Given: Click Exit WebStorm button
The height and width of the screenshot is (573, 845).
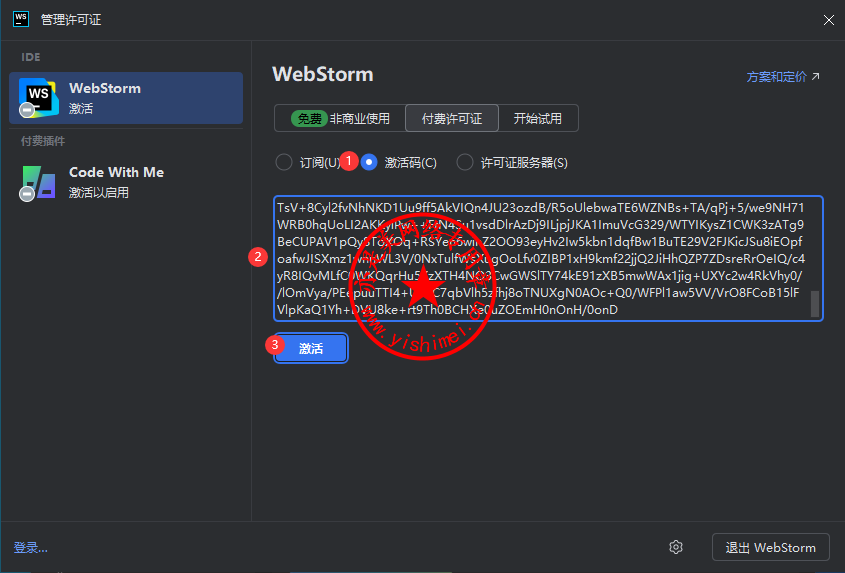Looking at the screenshot, I should [x=771, y=548].
